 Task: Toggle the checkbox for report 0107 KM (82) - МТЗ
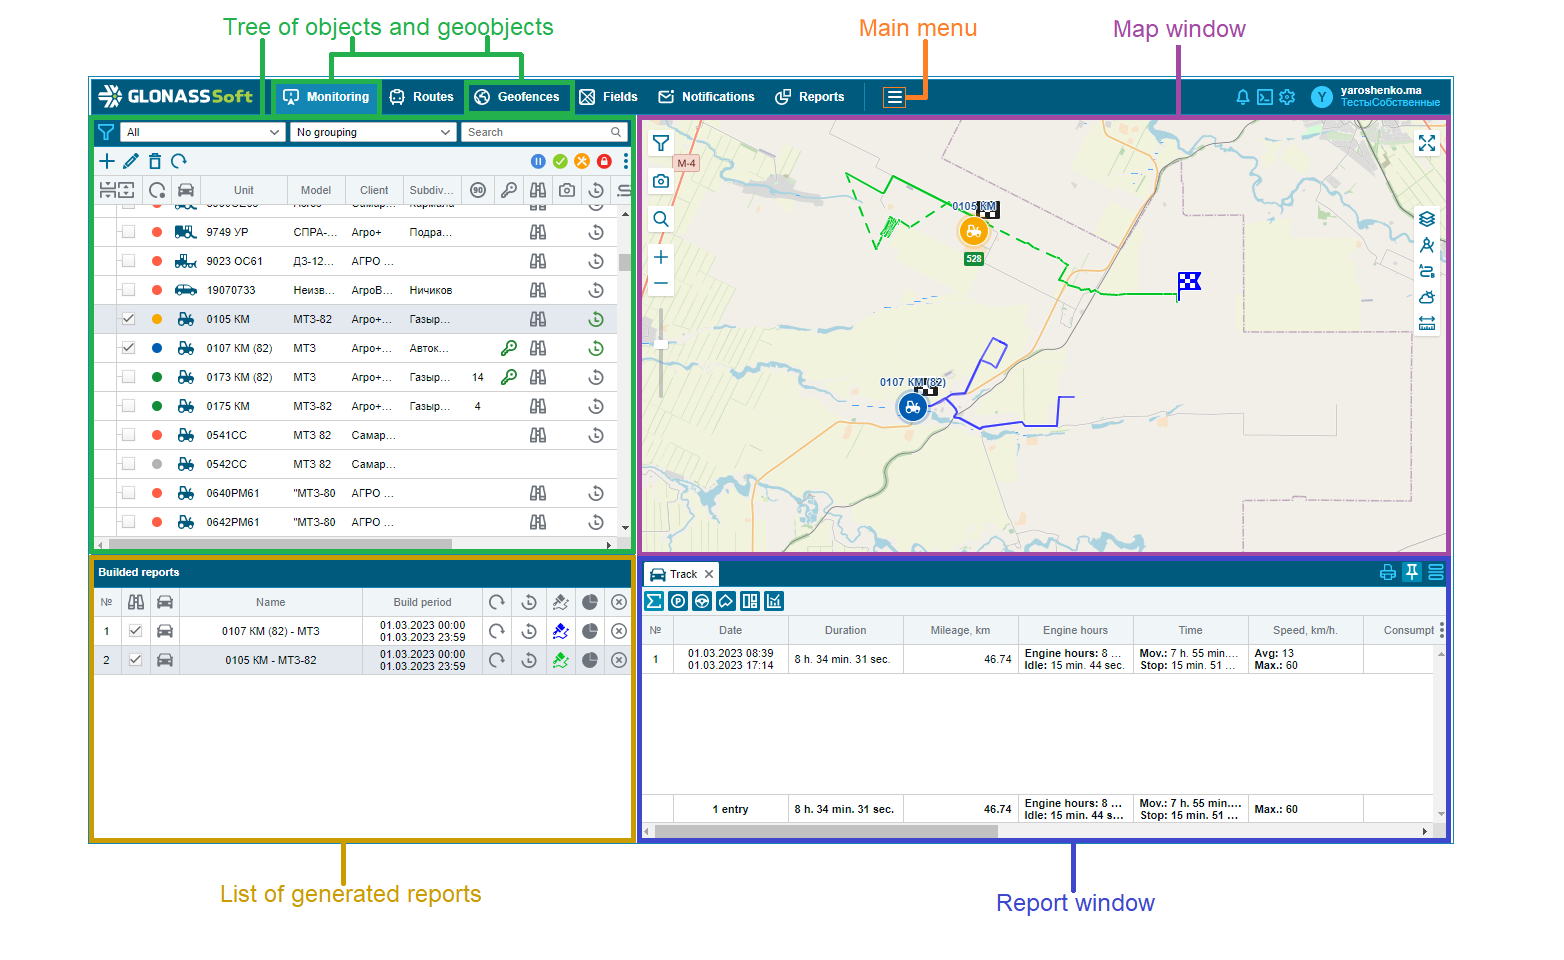135,631
